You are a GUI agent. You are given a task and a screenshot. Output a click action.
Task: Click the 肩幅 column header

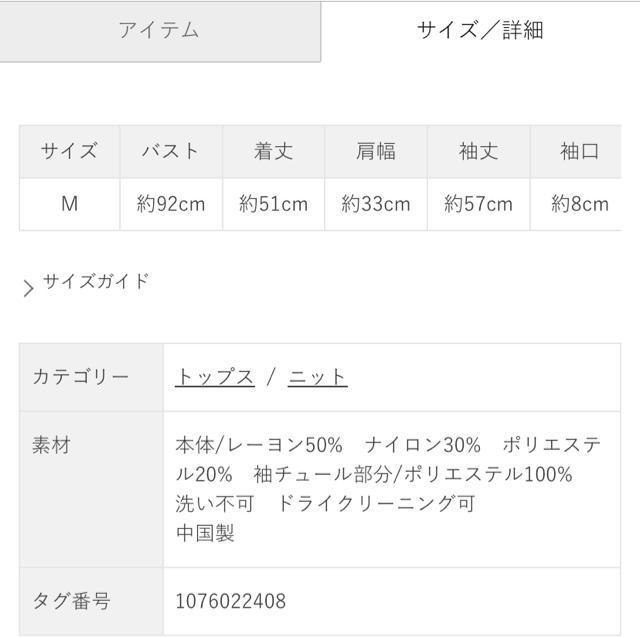(376, 152)
